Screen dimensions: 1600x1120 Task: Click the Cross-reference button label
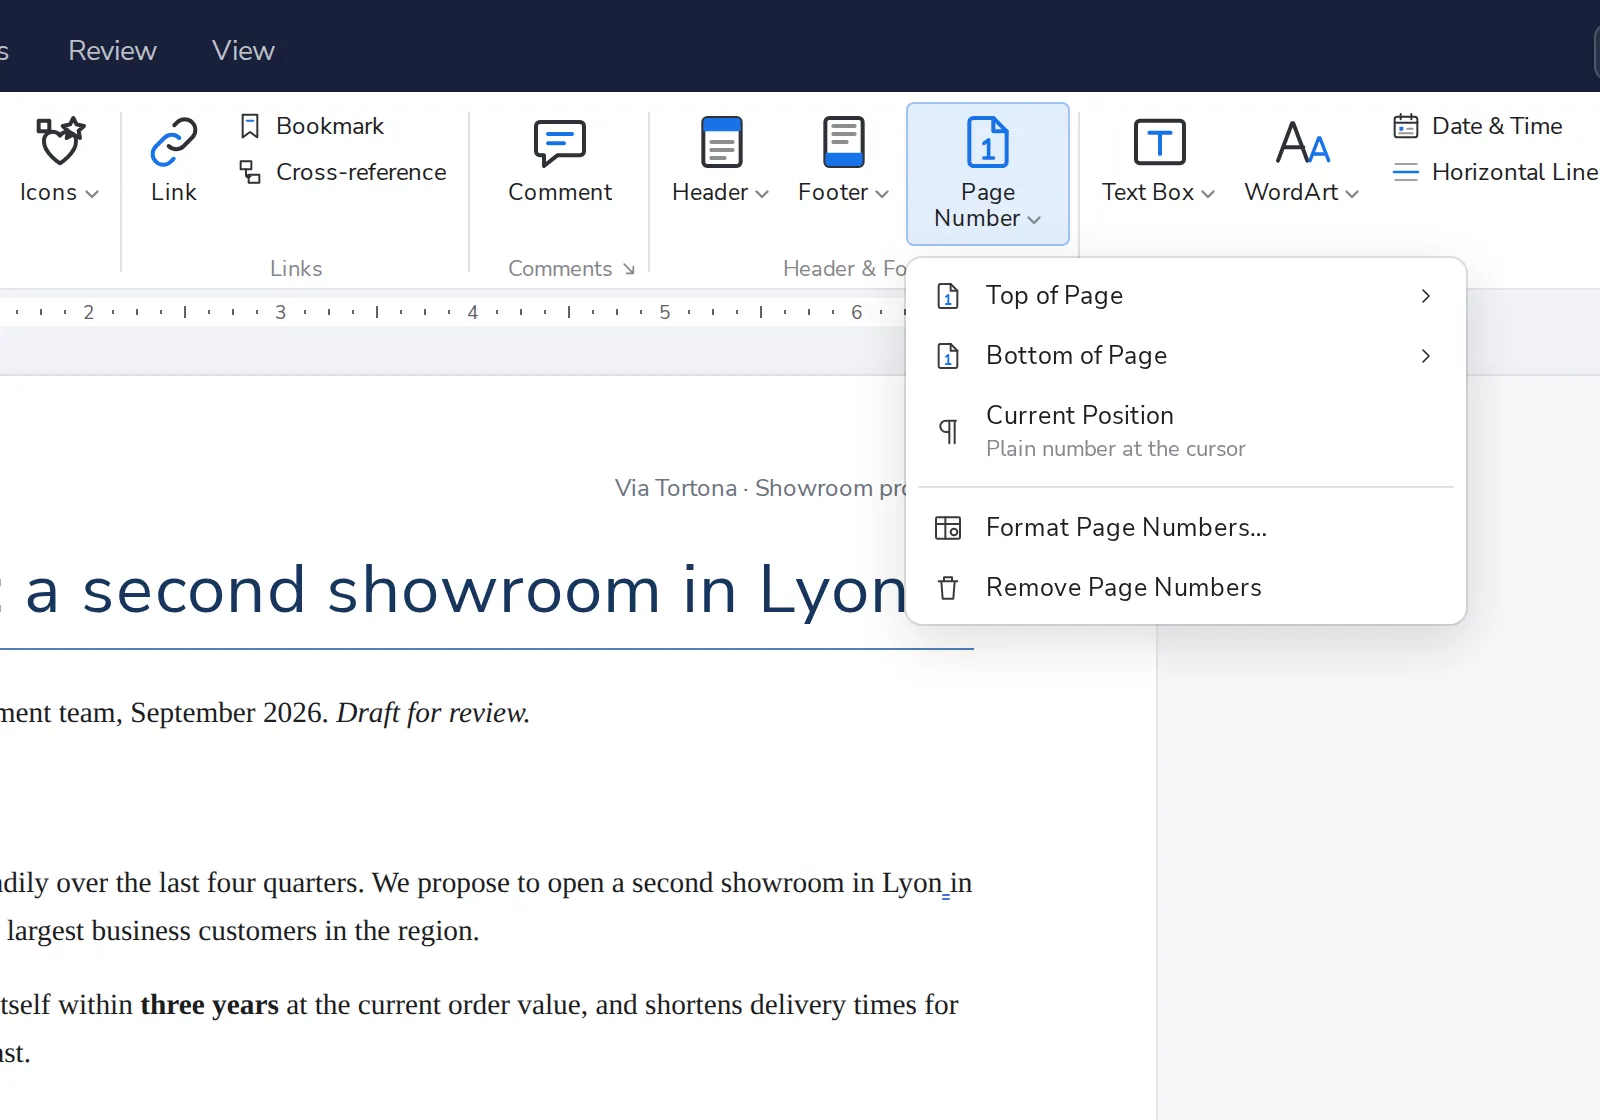[x=361, y=172]
